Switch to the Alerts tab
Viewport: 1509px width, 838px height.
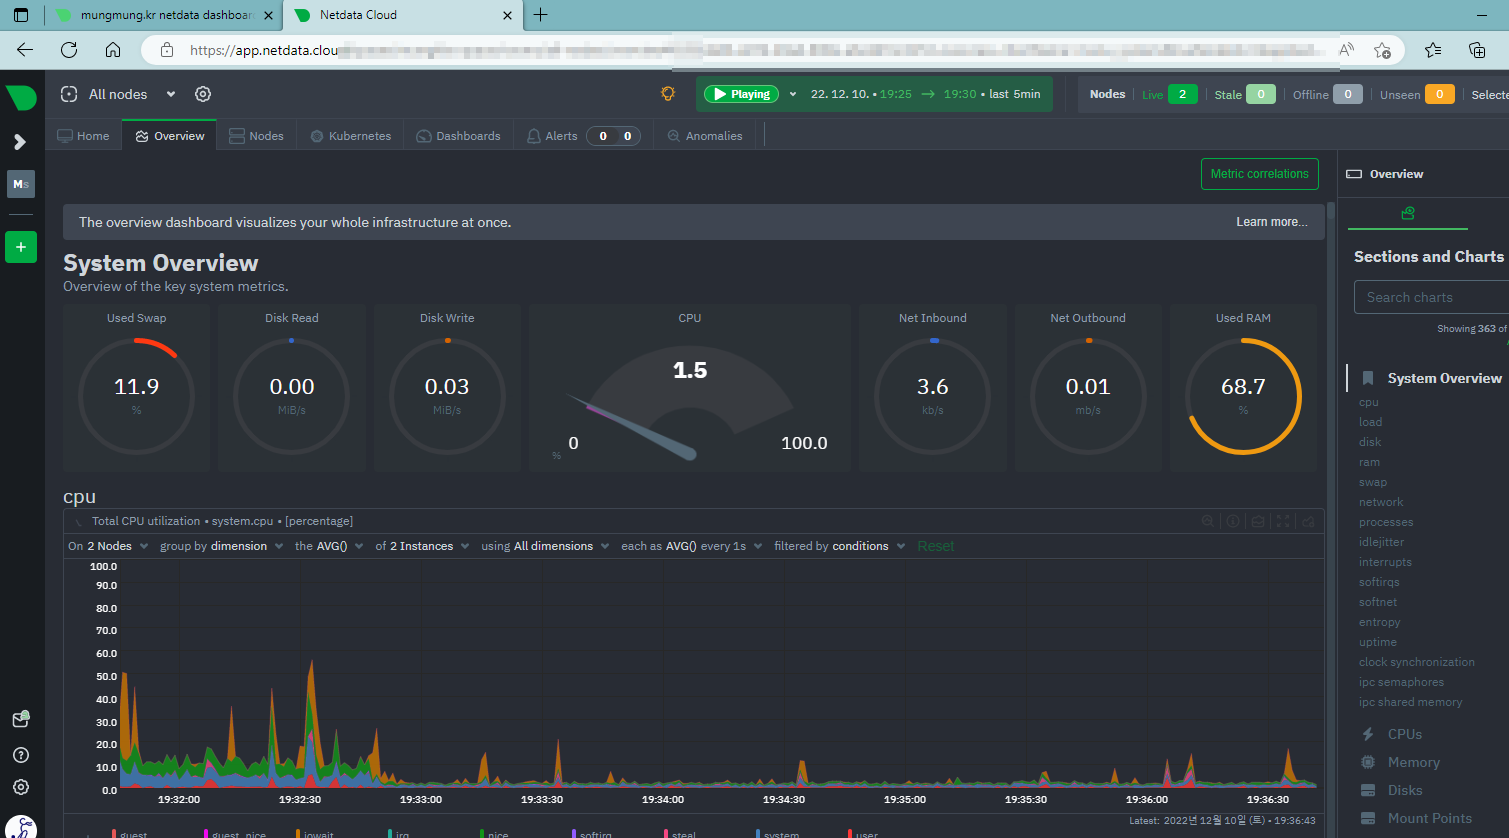(584, 136)
